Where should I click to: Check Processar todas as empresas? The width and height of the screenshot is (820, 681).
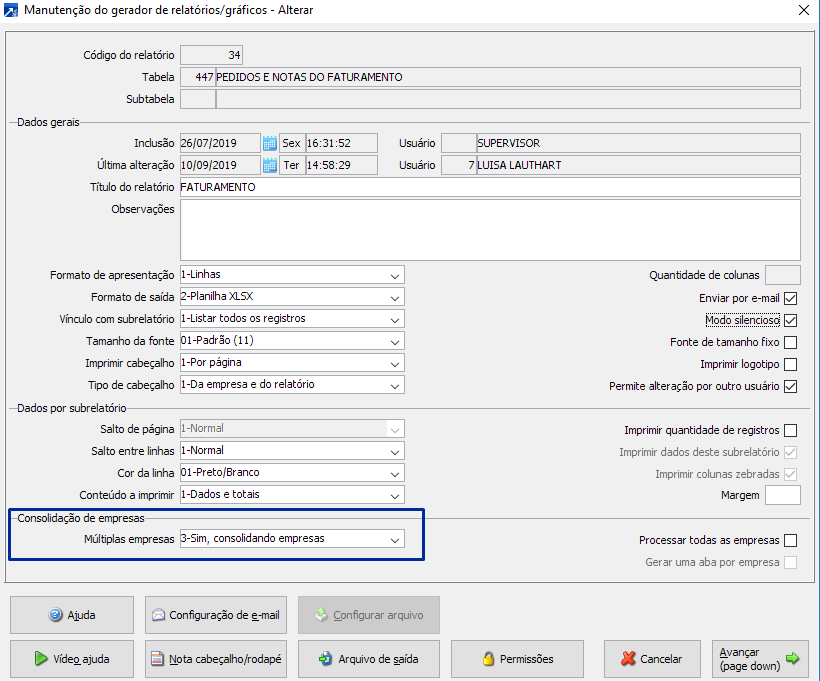(x=791, y=540)
